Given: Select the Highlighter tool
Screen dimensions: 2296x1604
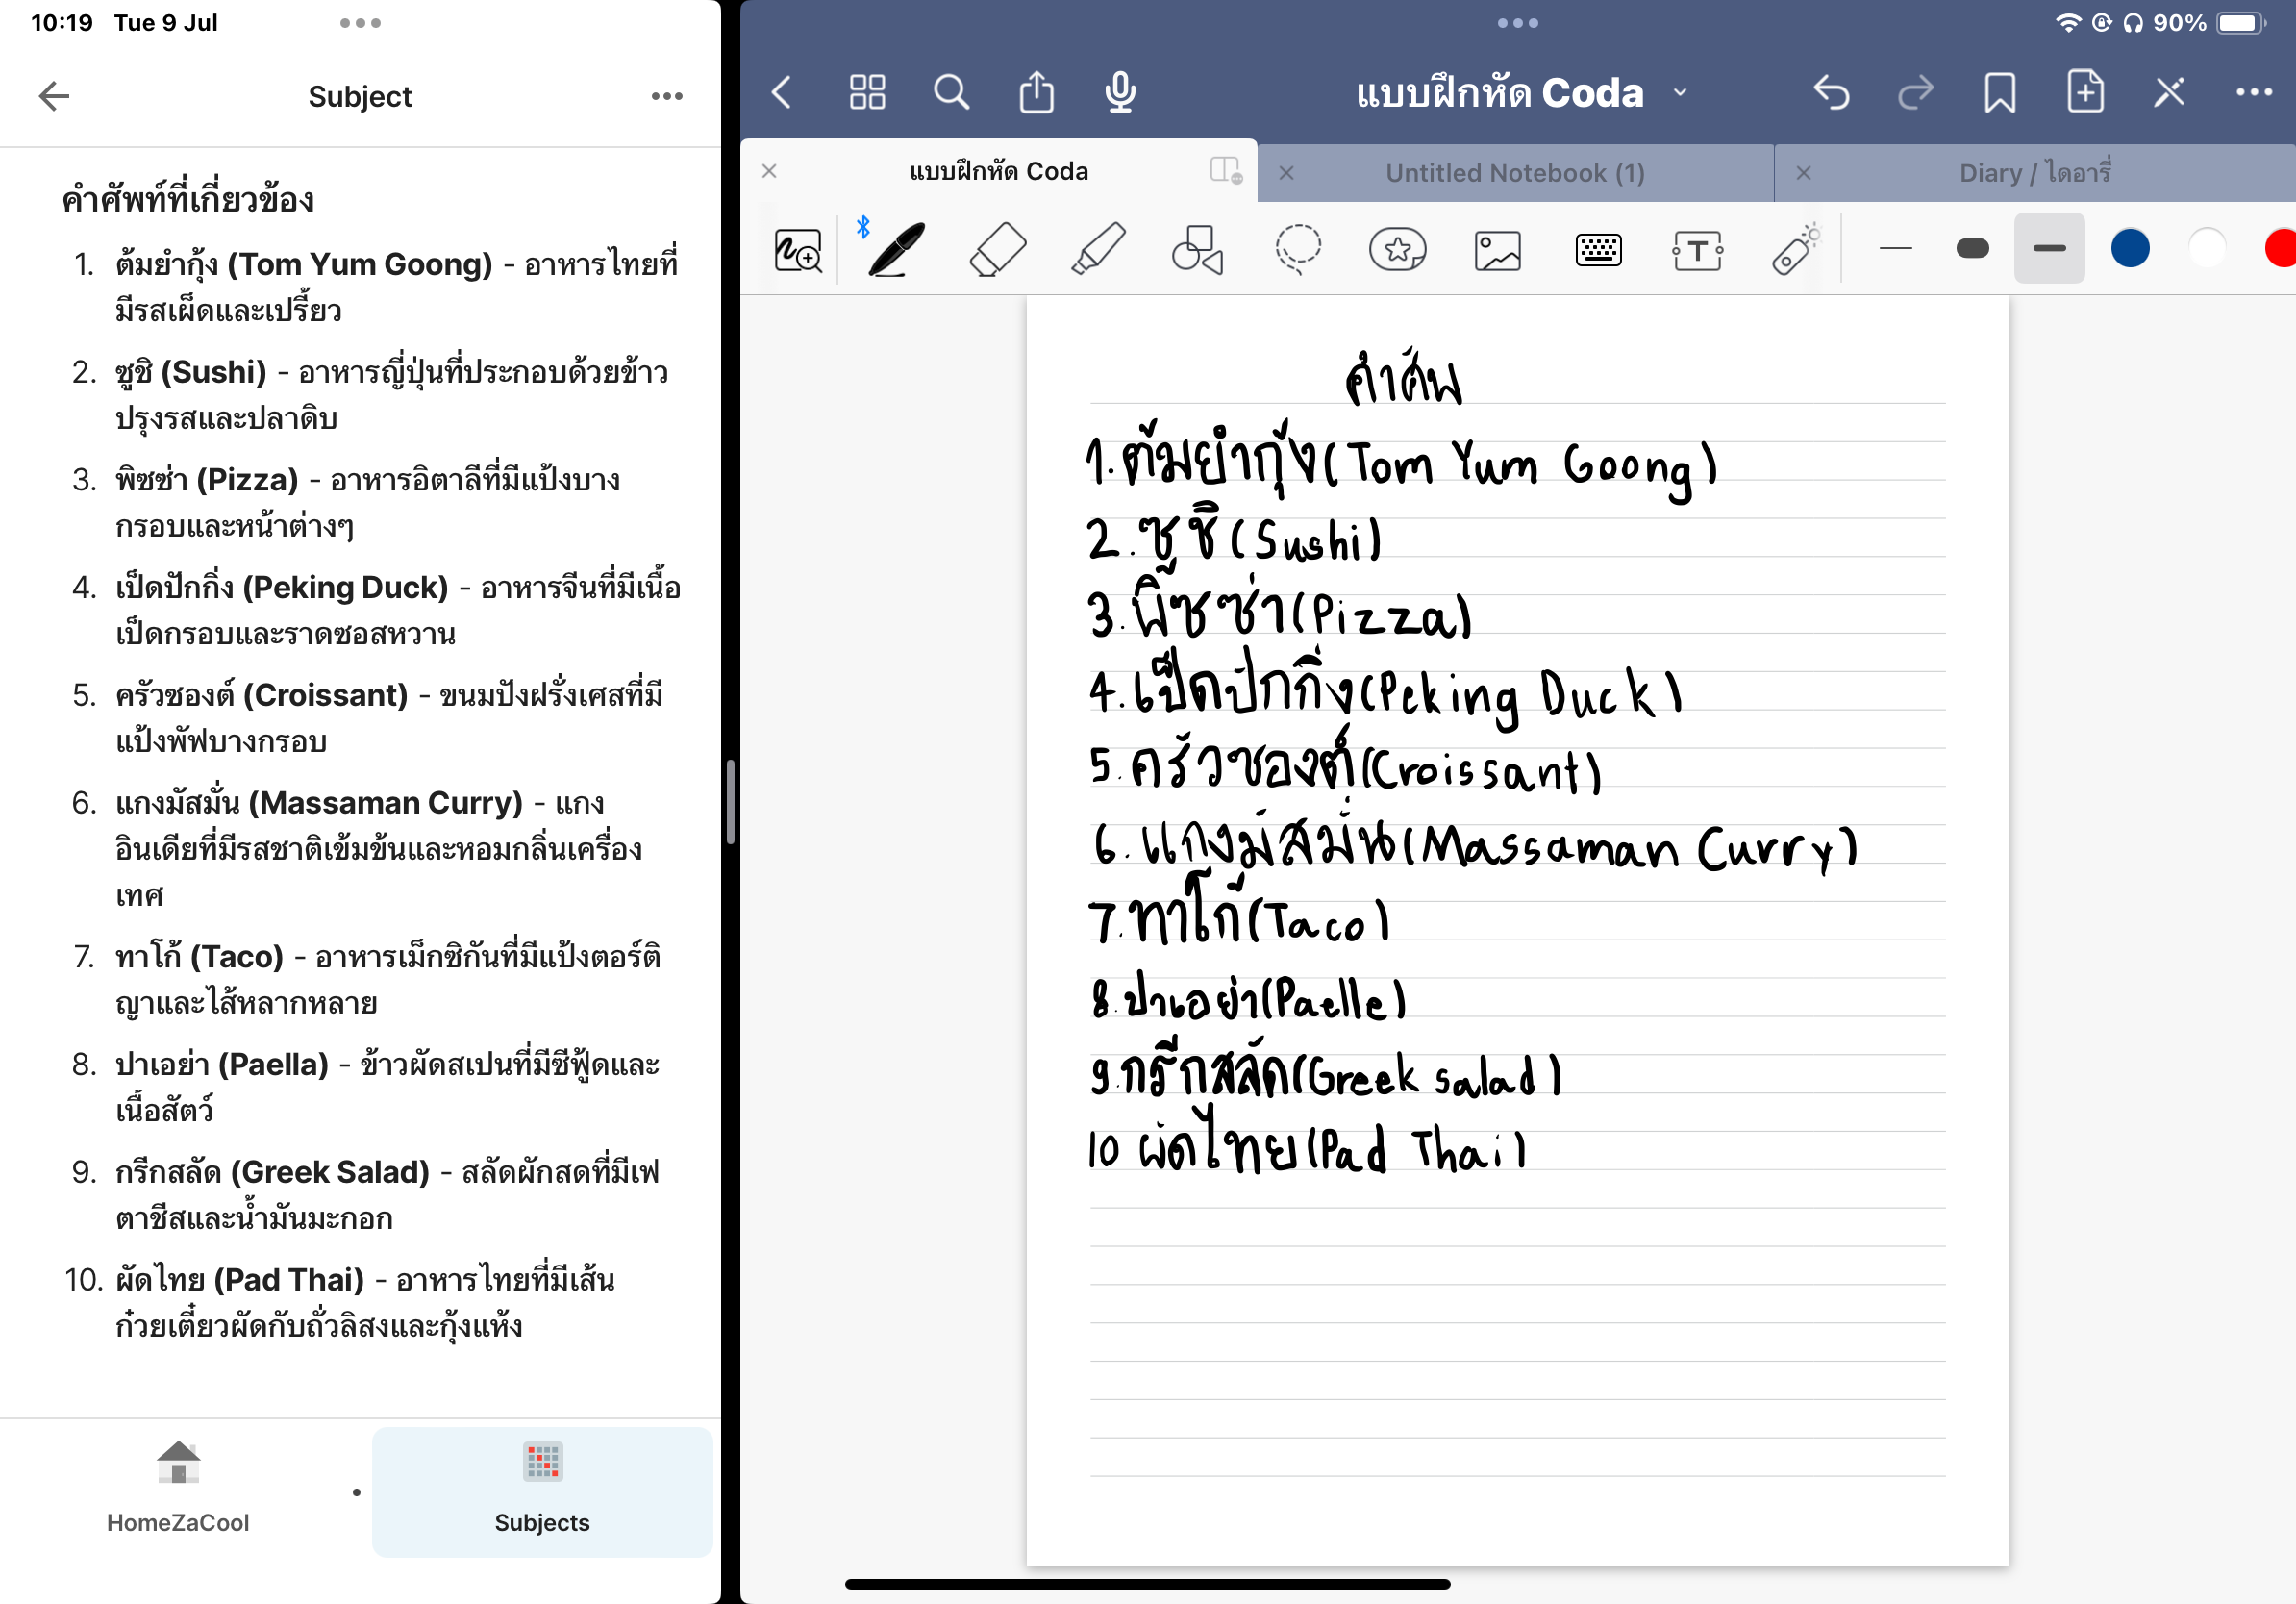Looking at the screenshot, I should tap(1097, 250).
